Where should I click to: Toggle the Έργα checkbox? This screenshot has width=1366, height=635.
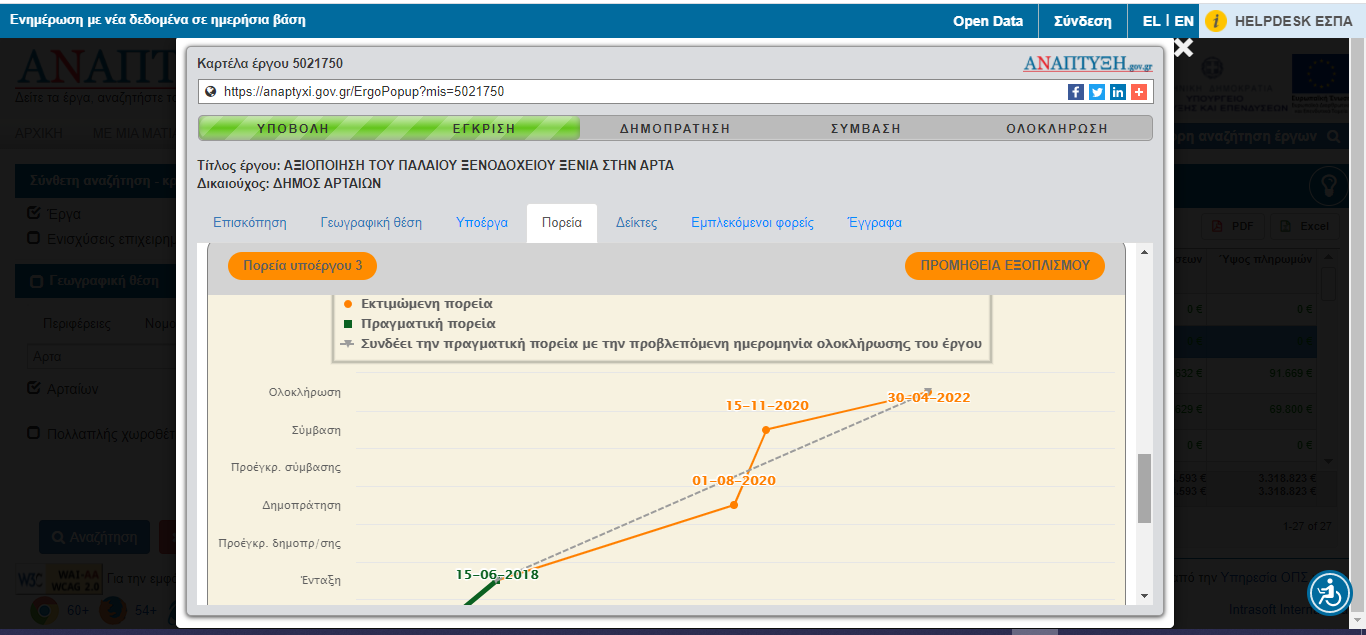(x=34, y=213)
